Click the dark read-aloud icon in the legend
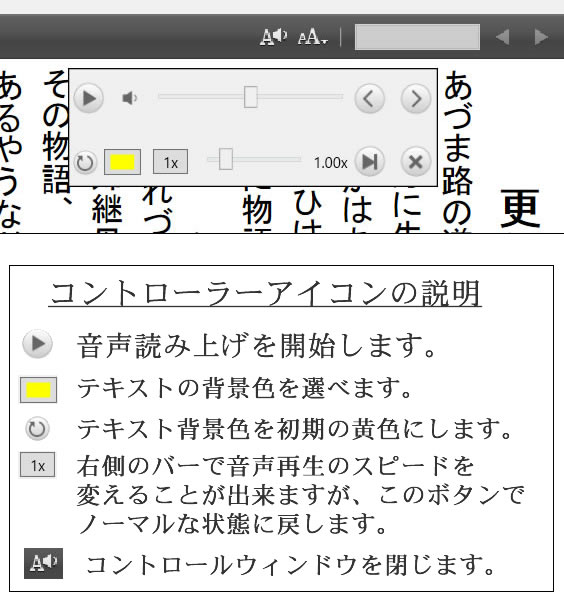Image resolution: width=564 pixels, height=610 pixels. click(43, 563)
